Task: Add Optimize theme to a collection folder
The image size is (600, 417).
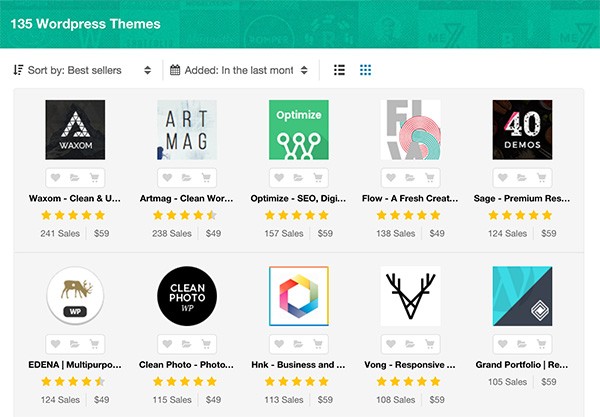Action: click(298, 178)
